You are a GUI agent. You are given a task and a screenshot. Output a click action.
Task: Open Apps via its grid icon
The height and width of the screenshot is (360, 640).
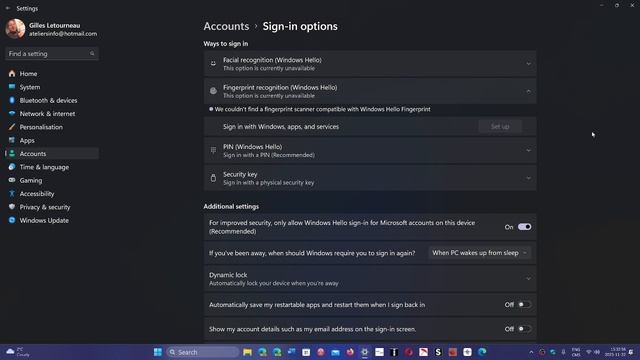click(12, 140)
